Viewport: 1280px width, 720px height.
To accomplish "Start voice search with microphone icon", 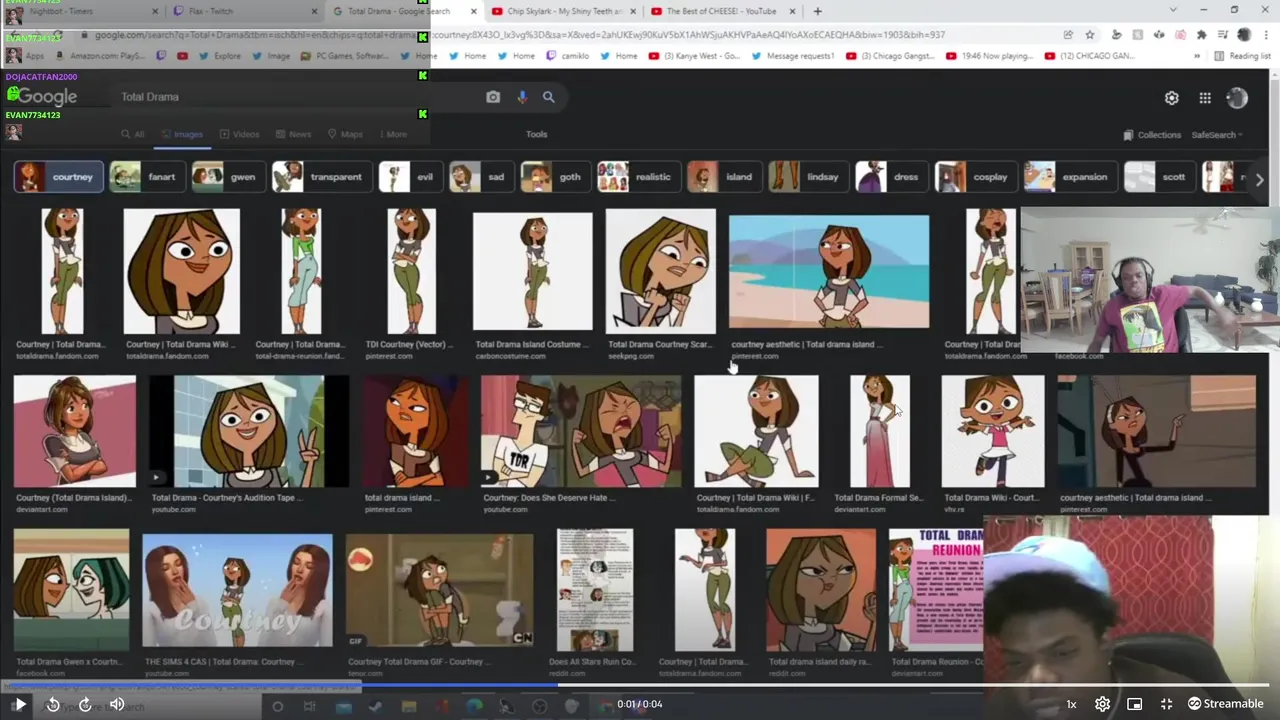I will pos(522,97).
